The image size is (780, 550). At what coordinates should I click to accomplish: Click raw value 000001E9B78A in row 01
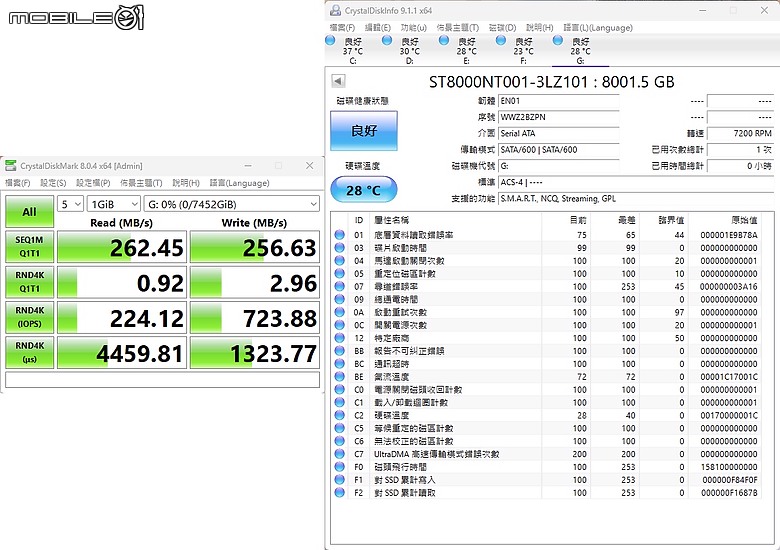click(729, 235)
